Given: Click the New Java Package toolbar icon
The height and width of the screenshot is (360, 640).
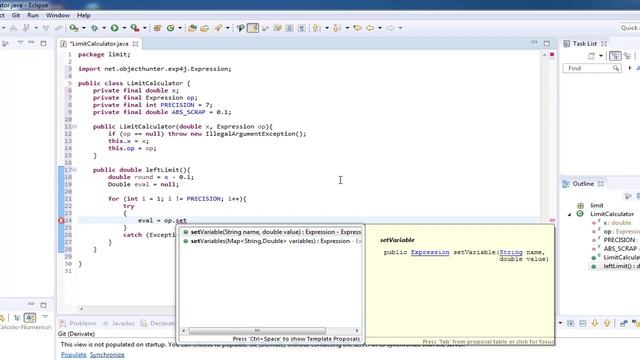Looking at the screenshot, I should (x=157, y=28).
